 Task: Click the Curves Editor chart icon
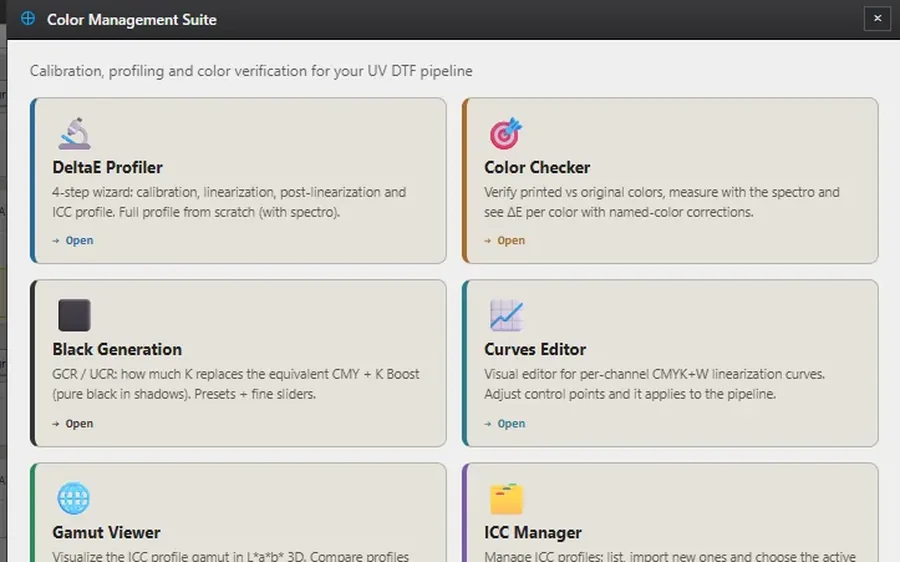[506, 315]
